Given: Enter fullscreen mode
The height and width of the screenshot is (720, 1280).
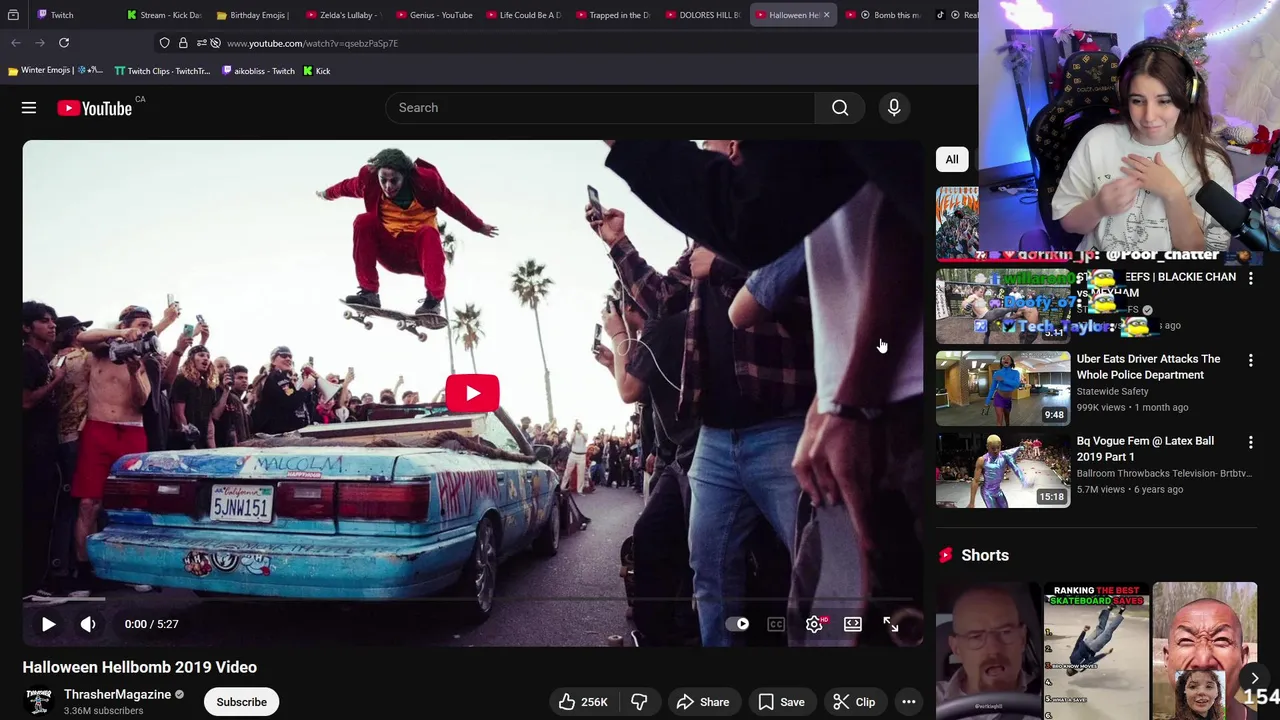Looking at the screenshot, I should (x=891, y=624).
